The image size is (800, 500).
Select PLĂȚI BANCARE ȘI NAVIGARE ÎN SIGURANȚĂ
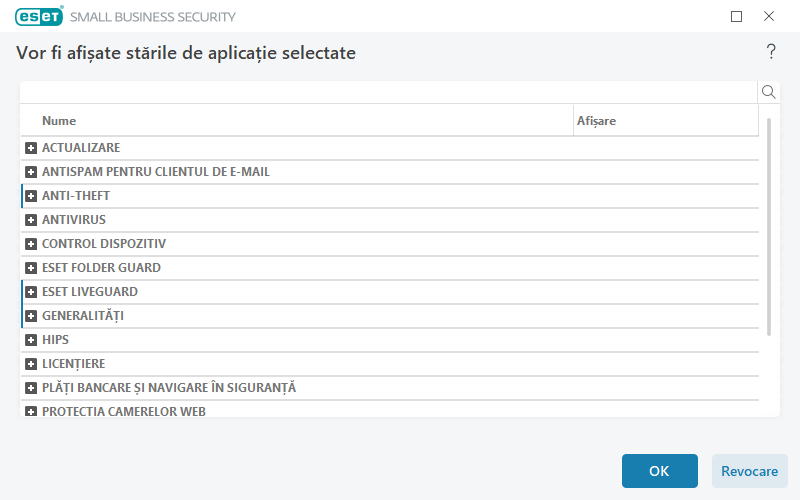pyautogui.click(x=169, y=388)
